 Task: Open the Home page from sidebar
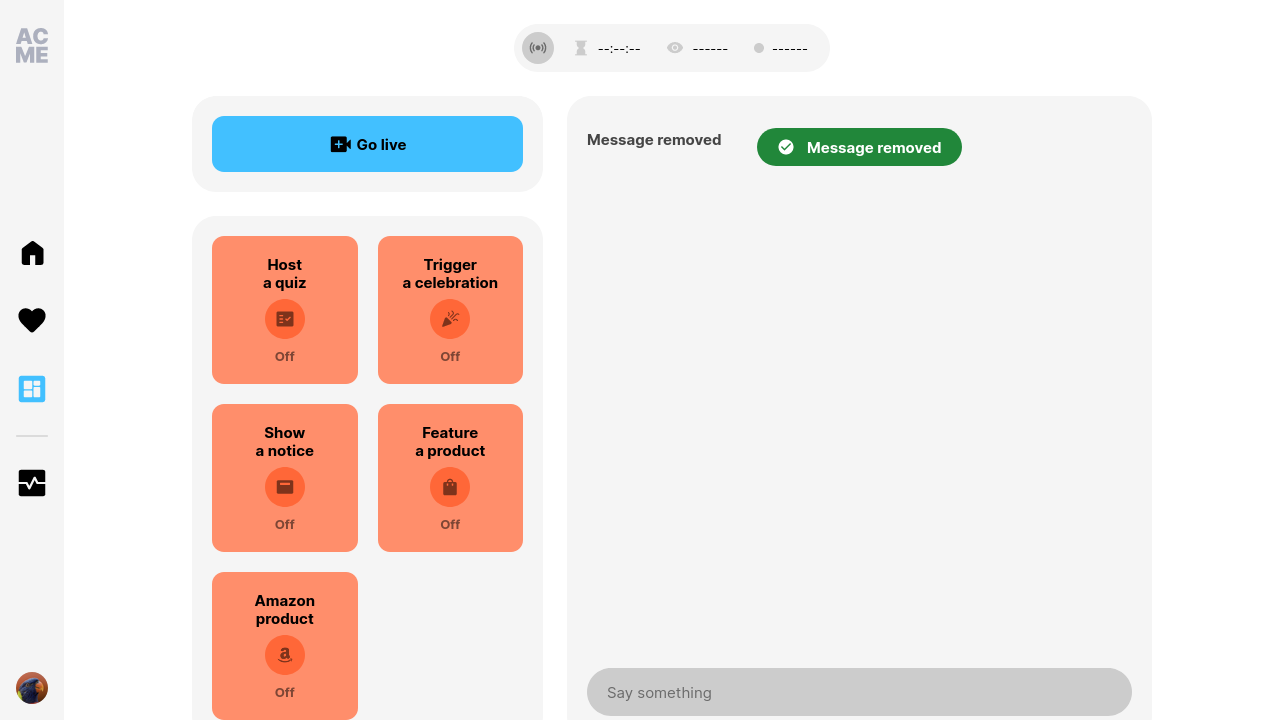click(32, 253)
